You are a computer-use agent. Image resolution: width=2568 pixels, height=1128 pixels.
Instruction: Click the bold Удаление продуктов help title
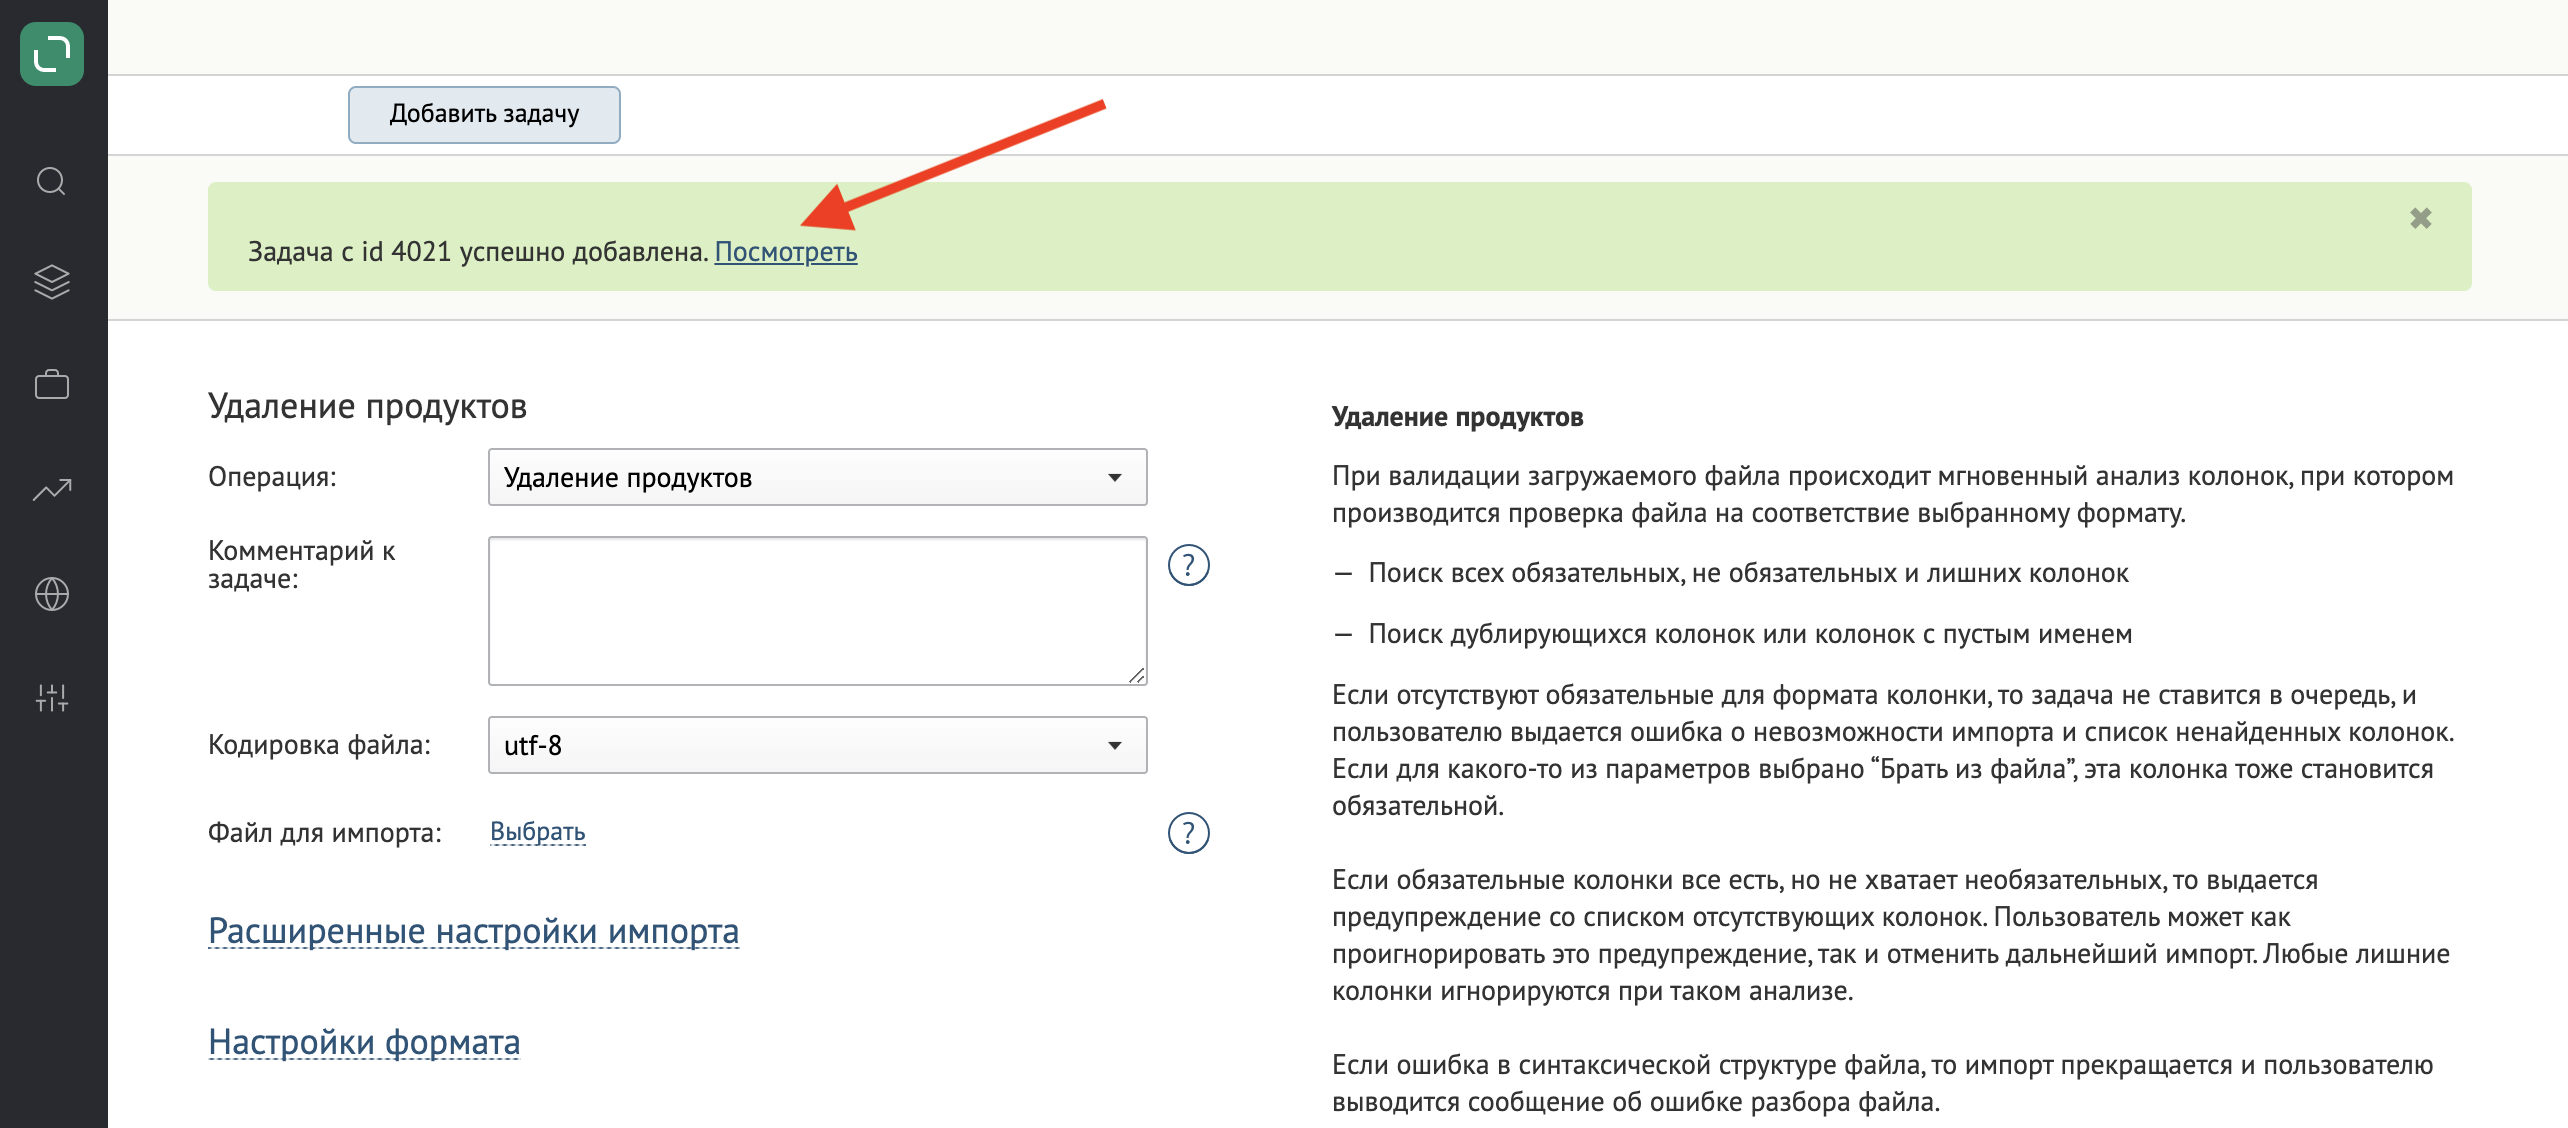tap(1457, 417)
